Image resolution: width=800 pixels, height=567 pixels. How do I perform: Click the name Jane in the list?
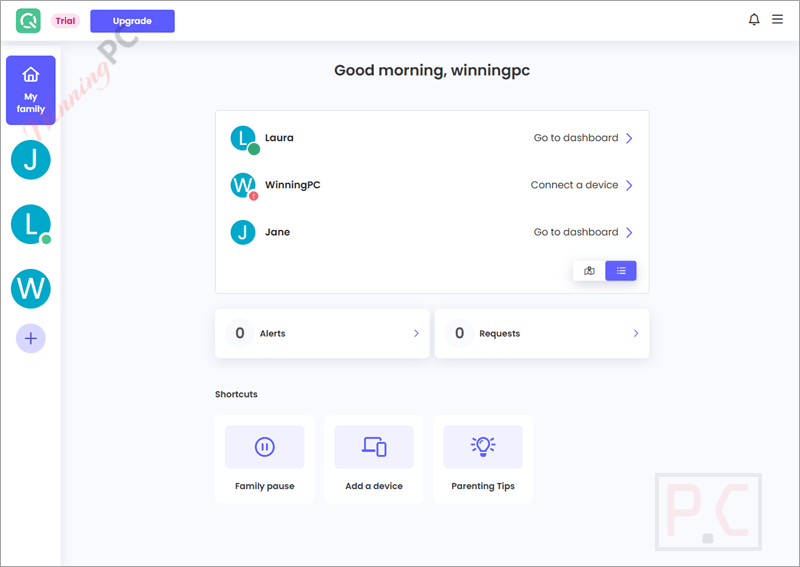coord(278,232)
